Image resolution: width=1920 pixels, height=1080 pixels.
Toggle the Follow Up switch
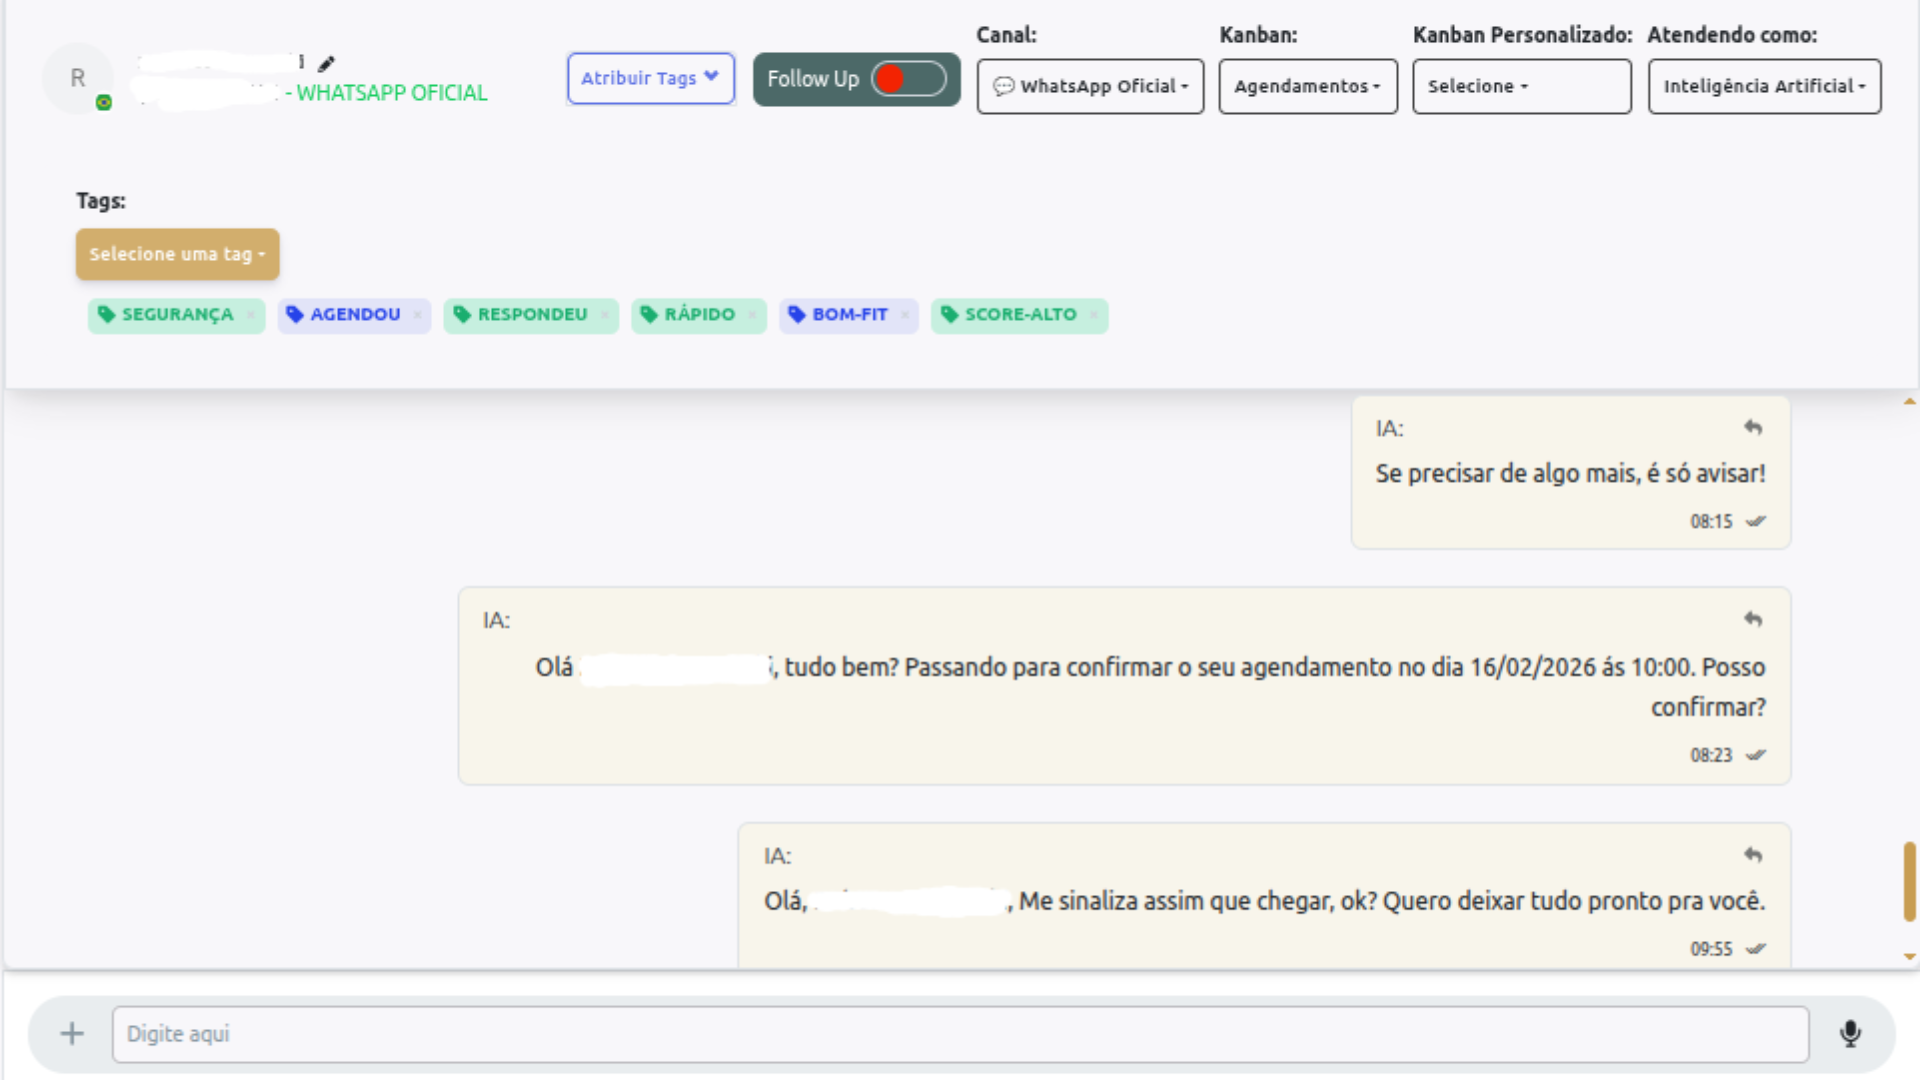[x=907, y=79]
